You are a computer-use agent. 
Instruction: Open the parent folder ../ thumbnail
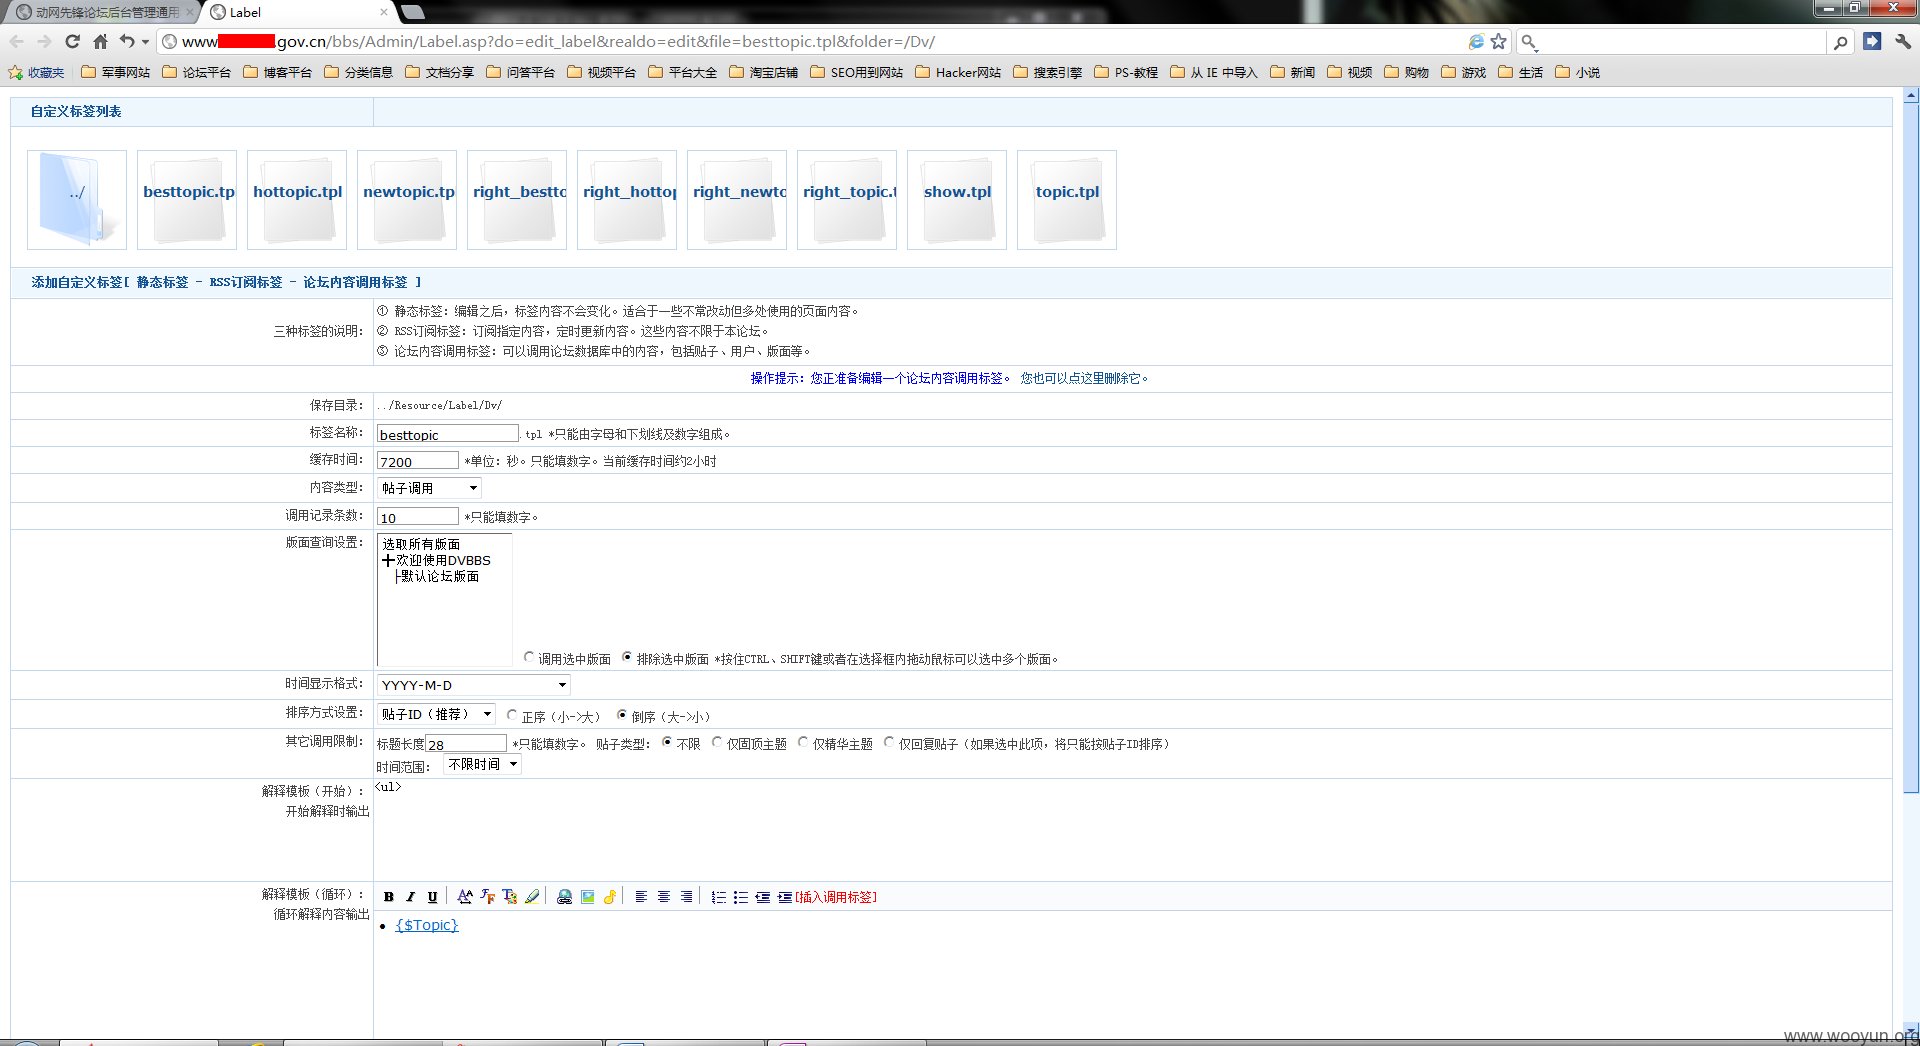(77, 200)
